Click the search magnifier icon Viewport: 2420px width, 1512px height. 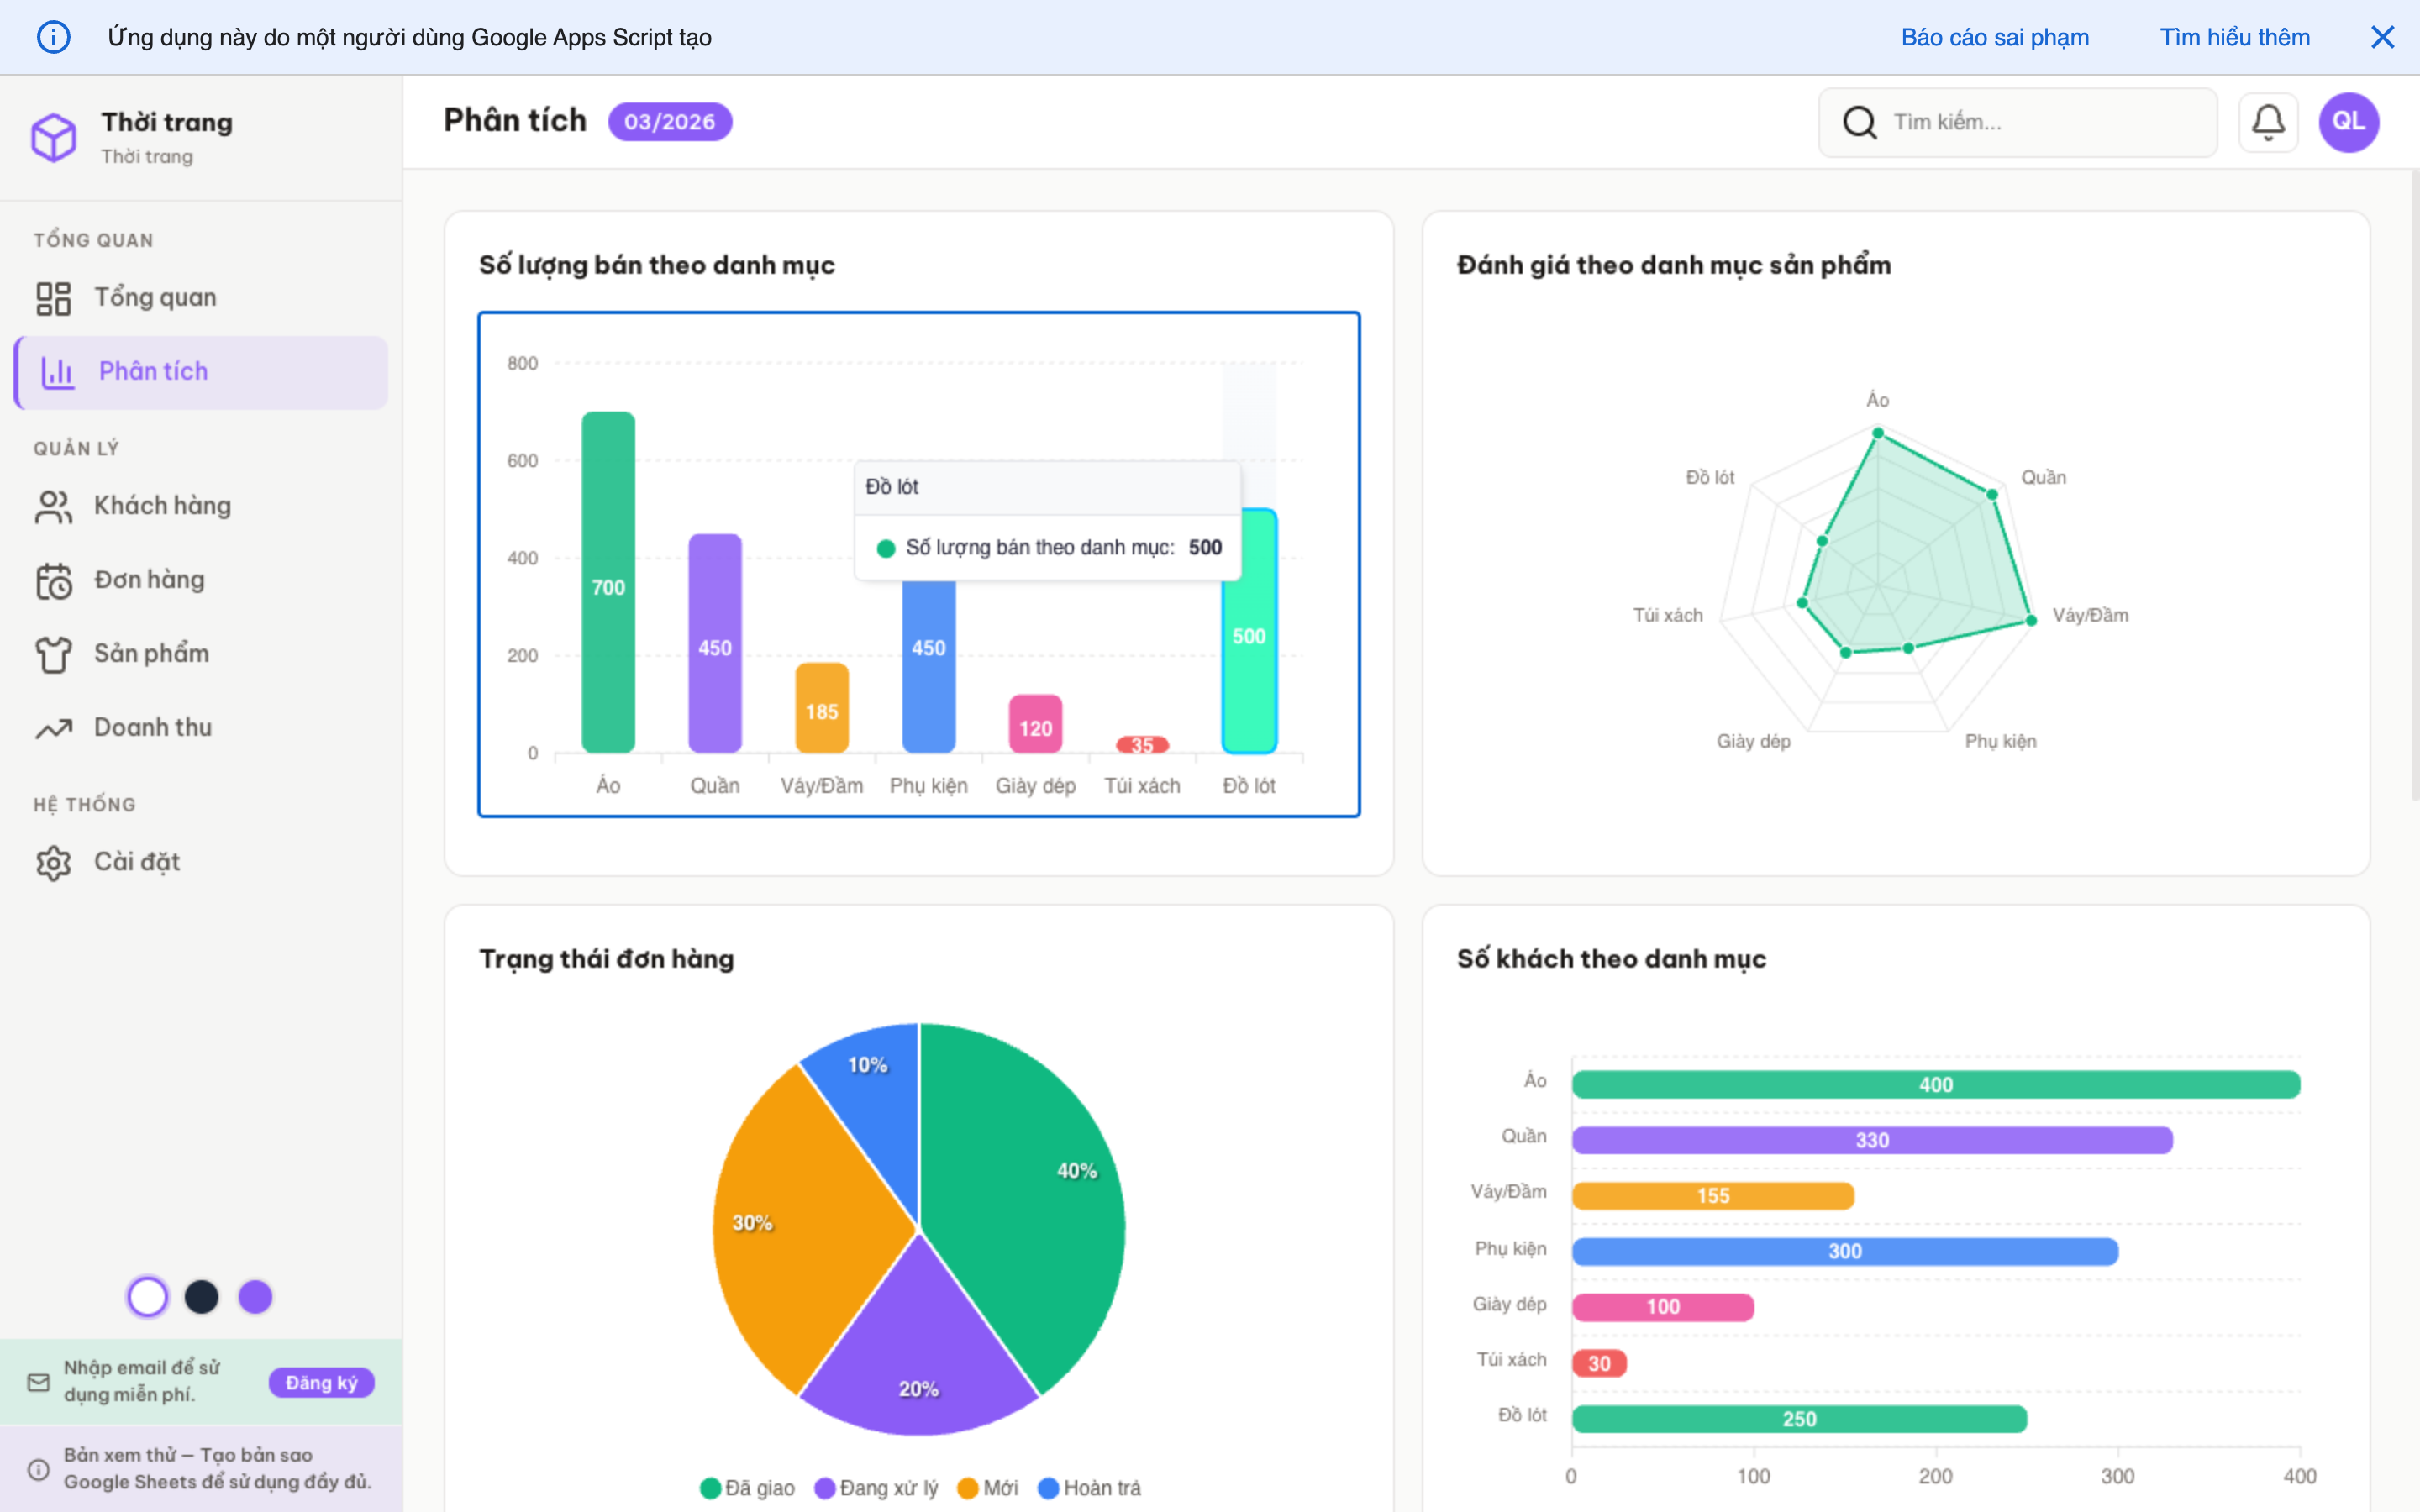coord(1859,122)
